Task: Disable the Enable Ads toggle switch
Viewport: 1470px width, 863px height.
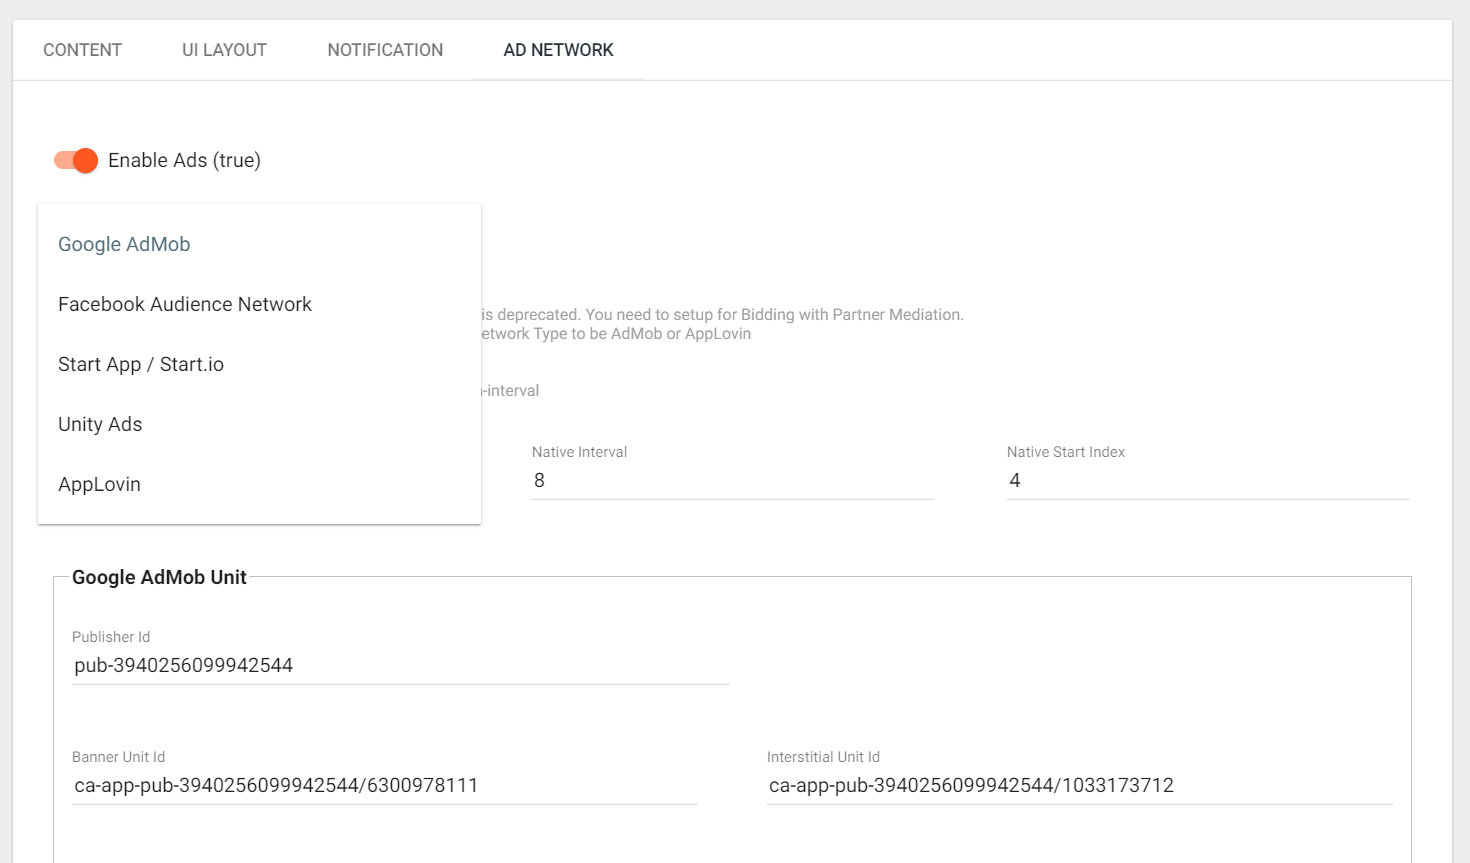Action: [76, 160]
